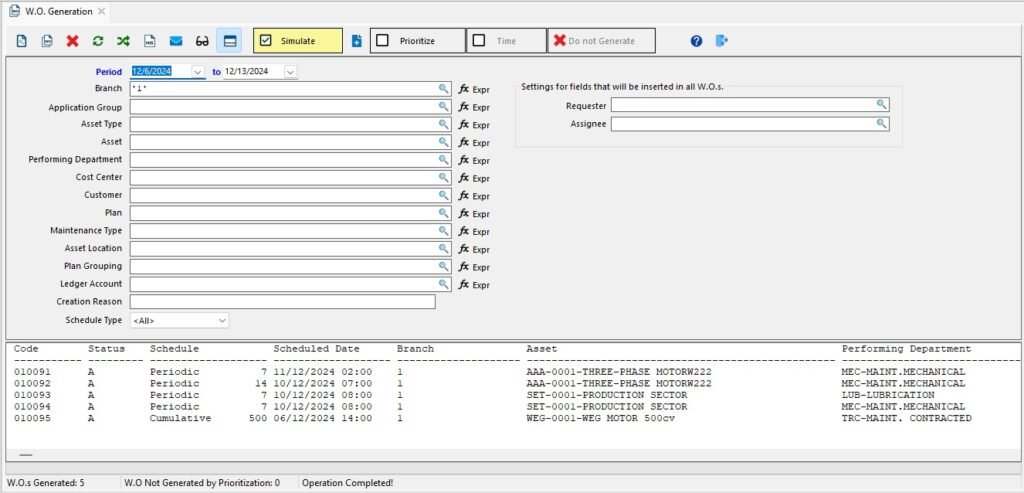Click the blue envelope email icon

176,40
